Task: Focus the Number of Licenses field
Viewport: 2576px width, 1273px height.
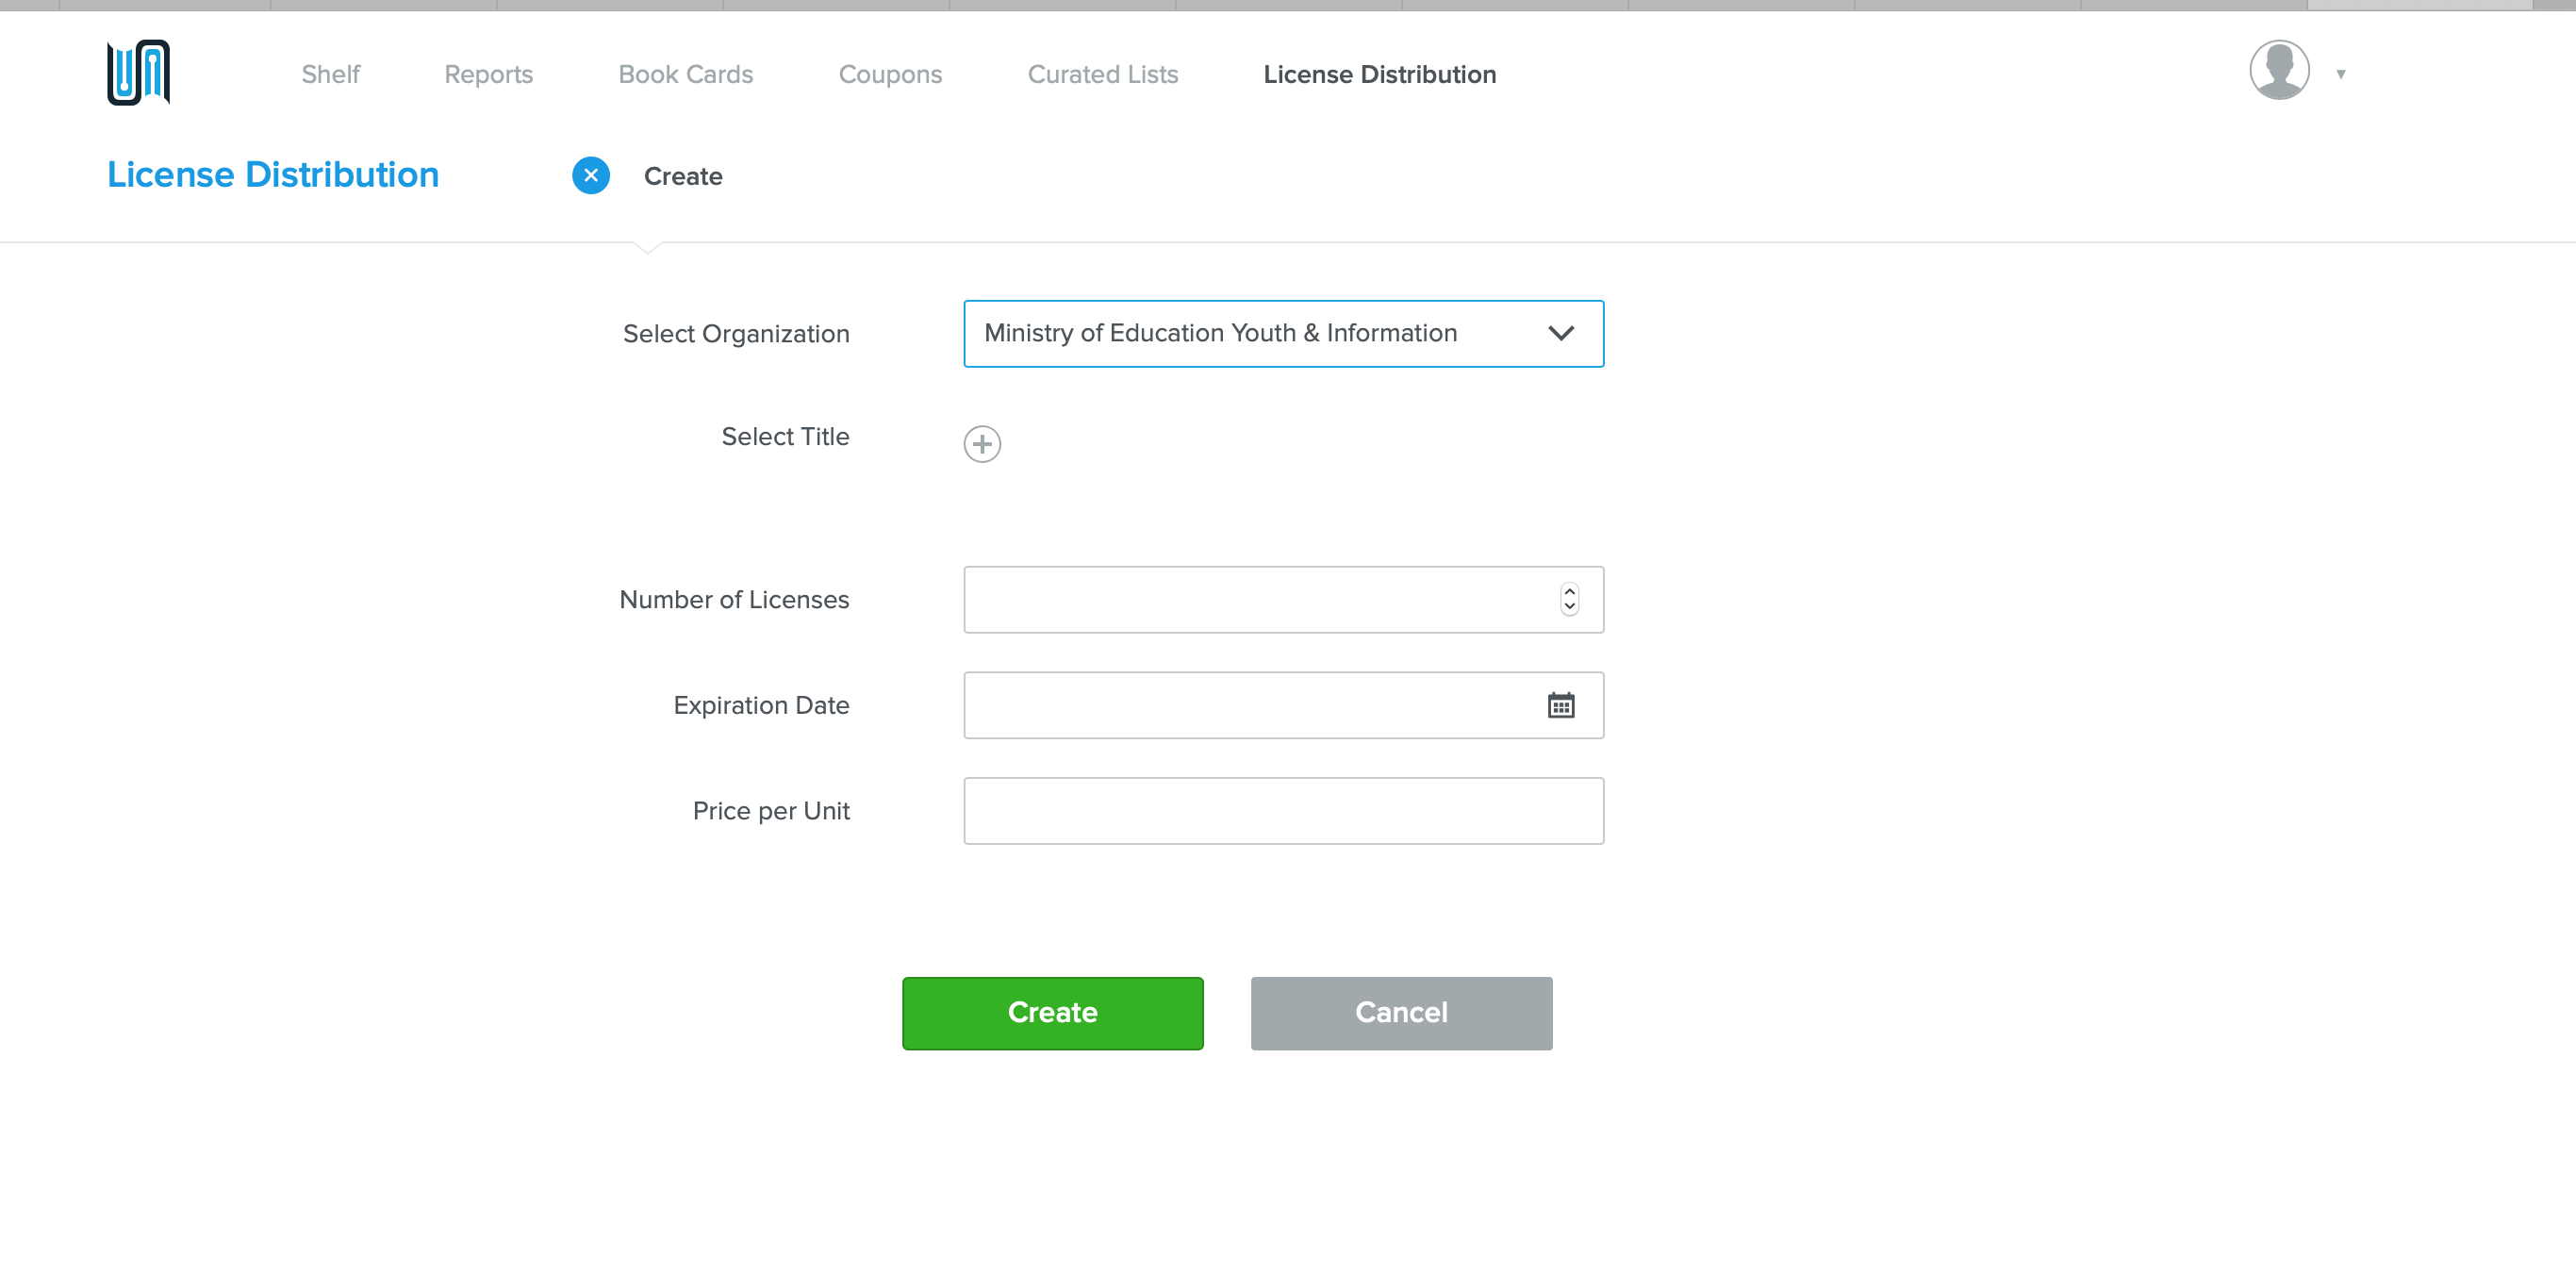Action: pos(1283,600)
